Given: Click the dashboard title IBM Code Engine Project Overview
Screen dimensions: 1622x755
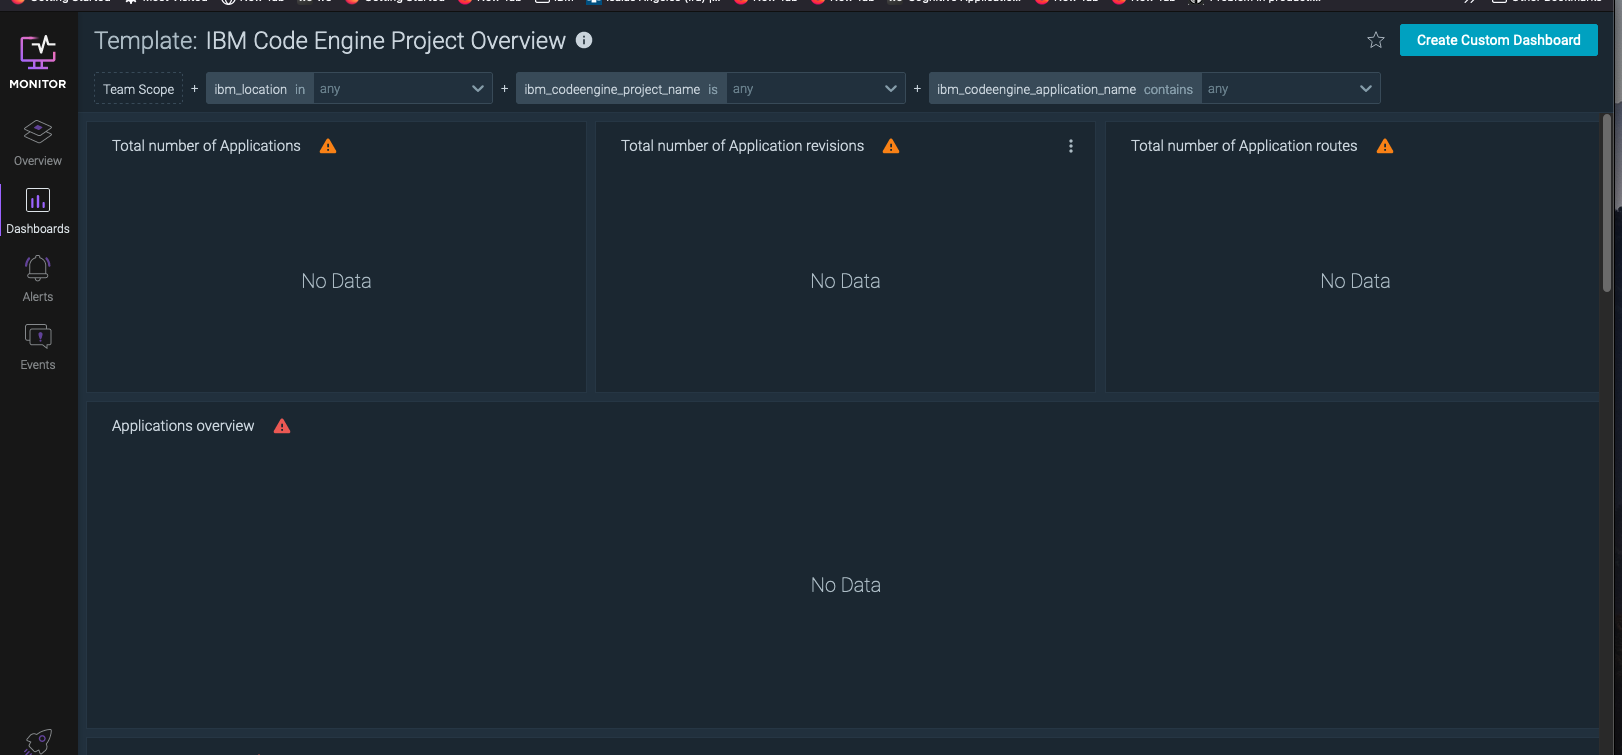Looking at the screenshot, I should (x=385, y=41).
